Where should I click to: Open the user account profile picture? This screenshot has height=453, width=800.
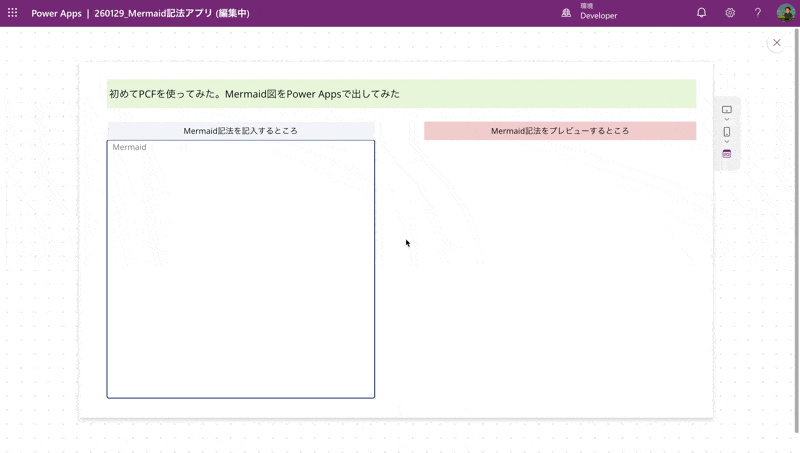tap(786, 13)
